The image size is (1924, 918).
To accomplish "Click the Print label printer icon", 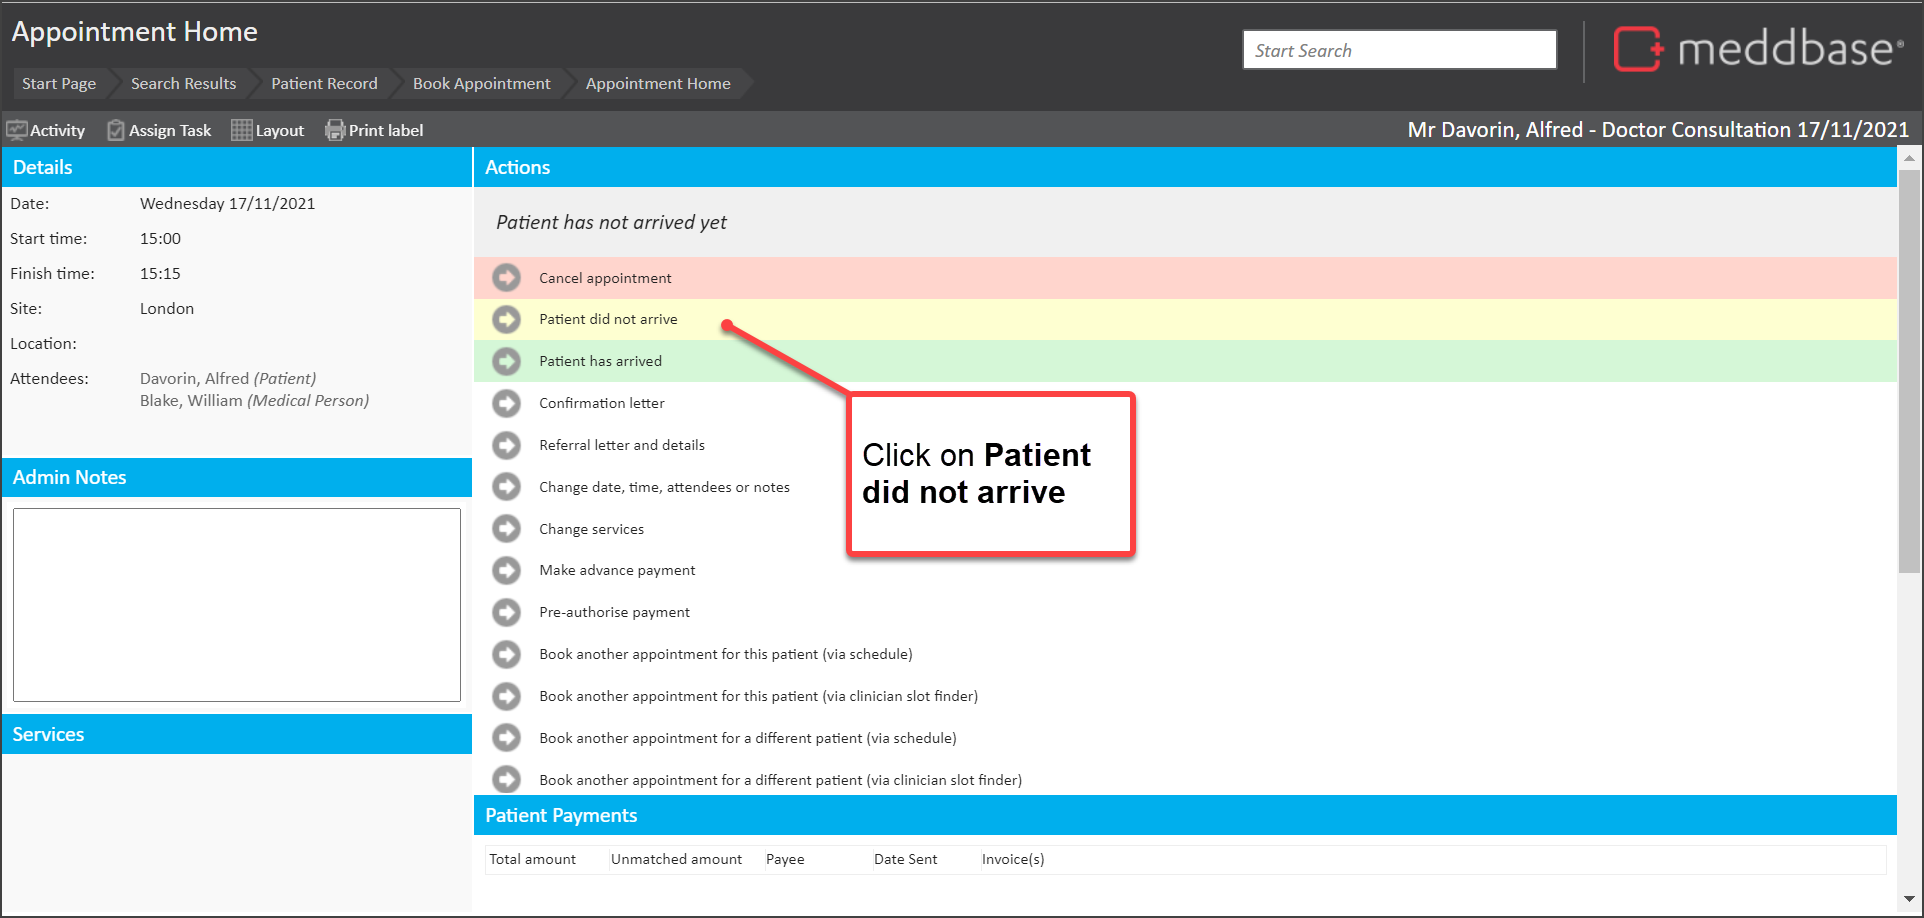I will point(335,130).
